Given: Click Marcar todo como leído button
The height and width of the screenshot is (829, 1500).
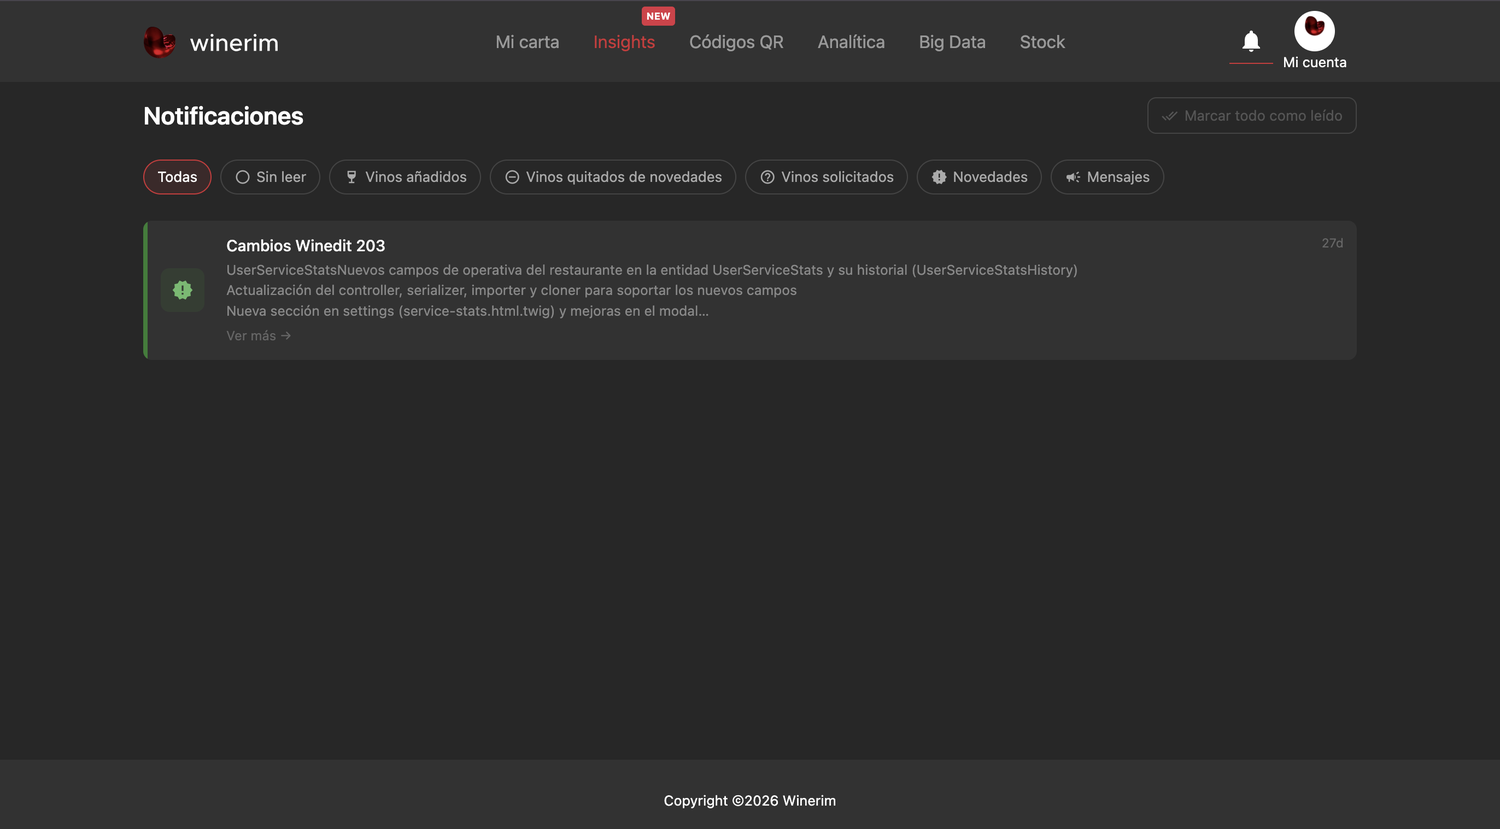Looking at the screenshot, I should click(x=1252, y=116).
